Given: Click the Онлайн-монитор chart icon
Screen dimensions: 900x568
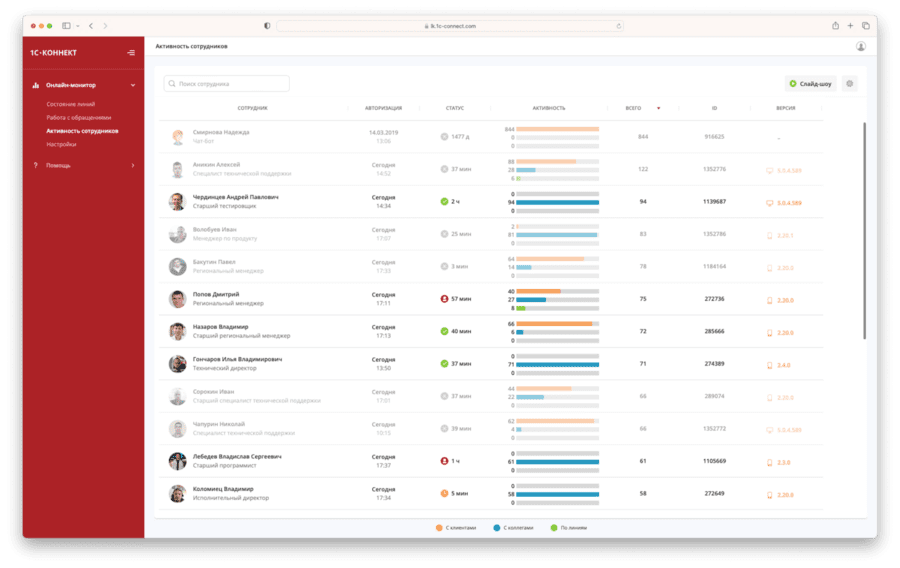Looking at the screenshot, I should tap(36, 85).
